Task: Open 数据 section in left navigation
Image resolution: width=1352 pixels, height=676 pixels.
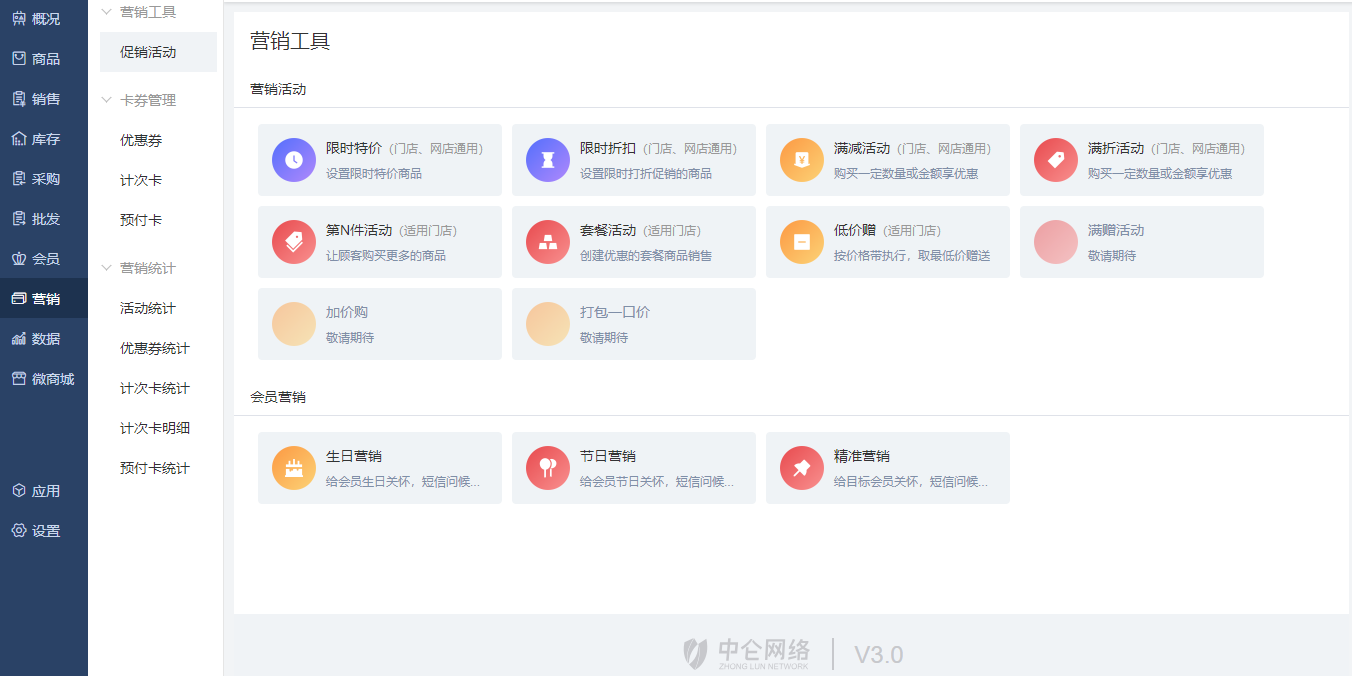Action: click(44, 339)
